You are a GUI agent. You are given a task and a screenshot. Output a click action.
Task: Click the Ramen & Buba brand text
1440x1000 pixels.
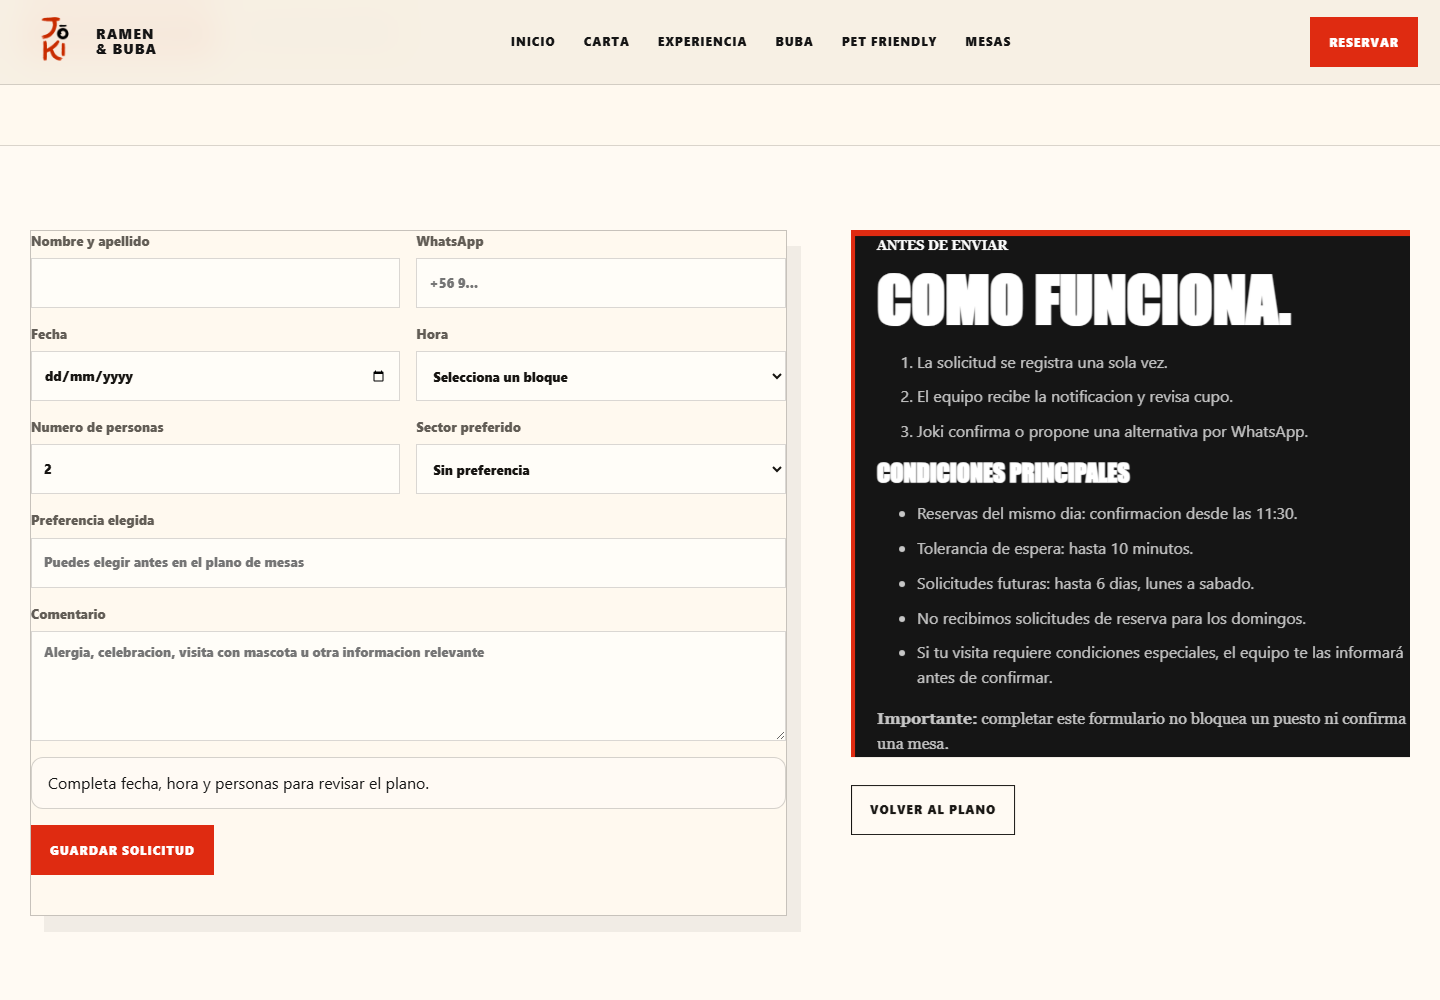(x=126, y=41)
